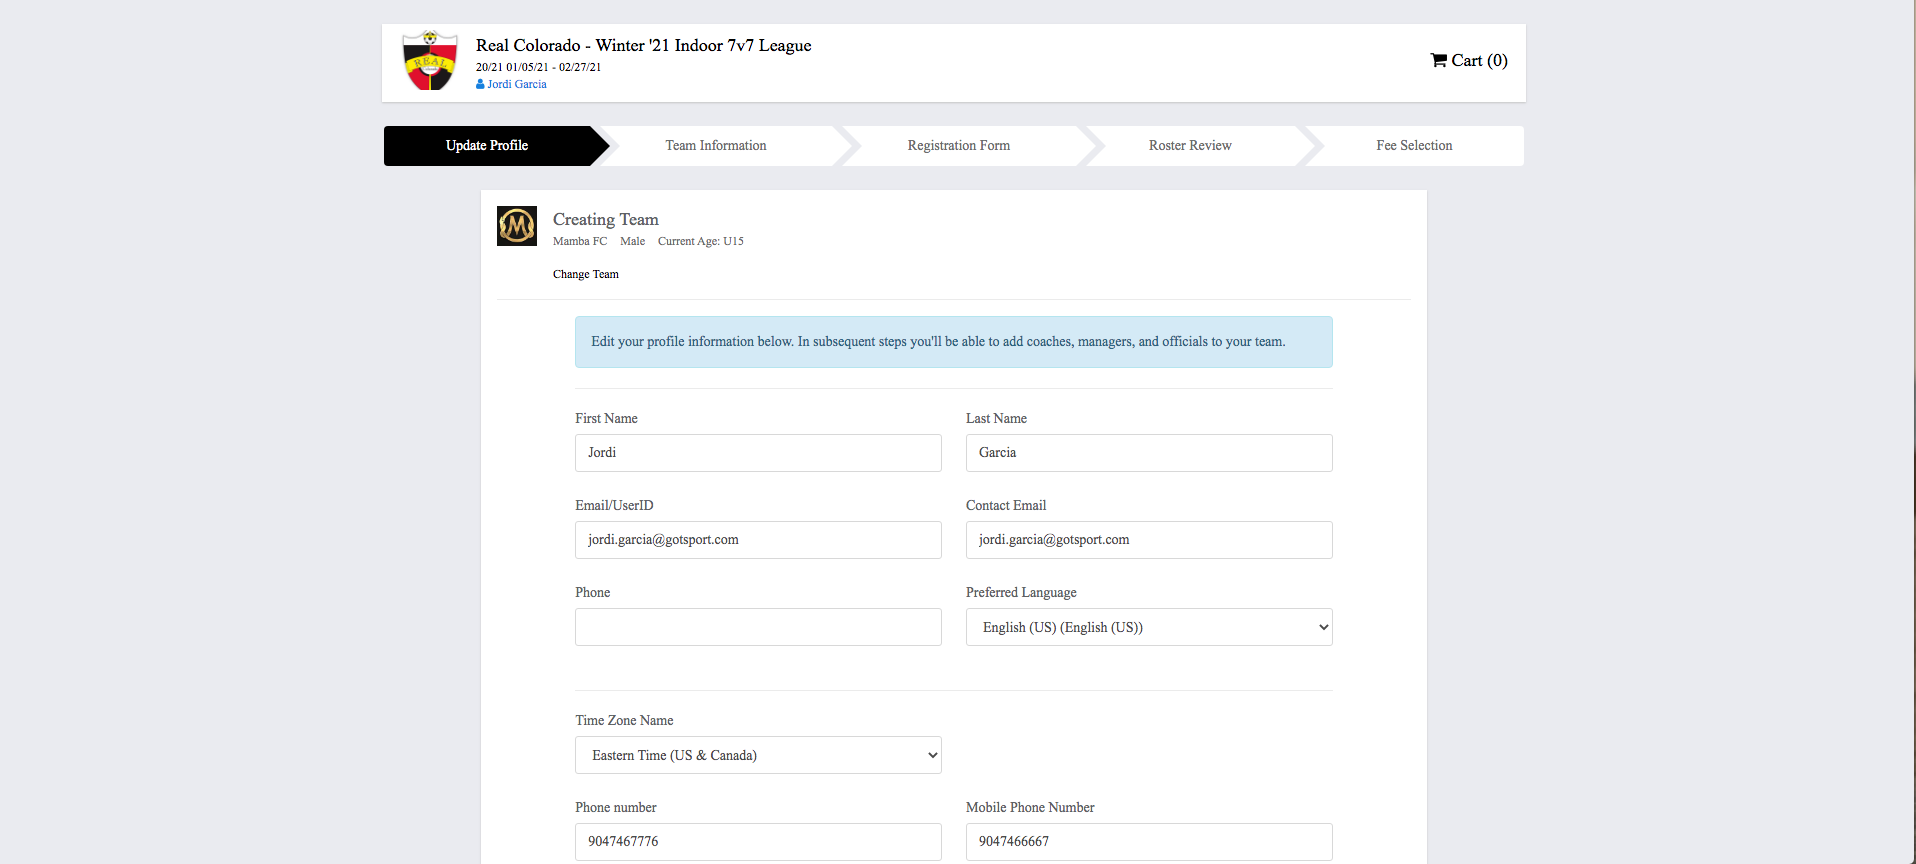Click the Current Age: U15 text
The image size is (1916, 864).
point(701,241)
